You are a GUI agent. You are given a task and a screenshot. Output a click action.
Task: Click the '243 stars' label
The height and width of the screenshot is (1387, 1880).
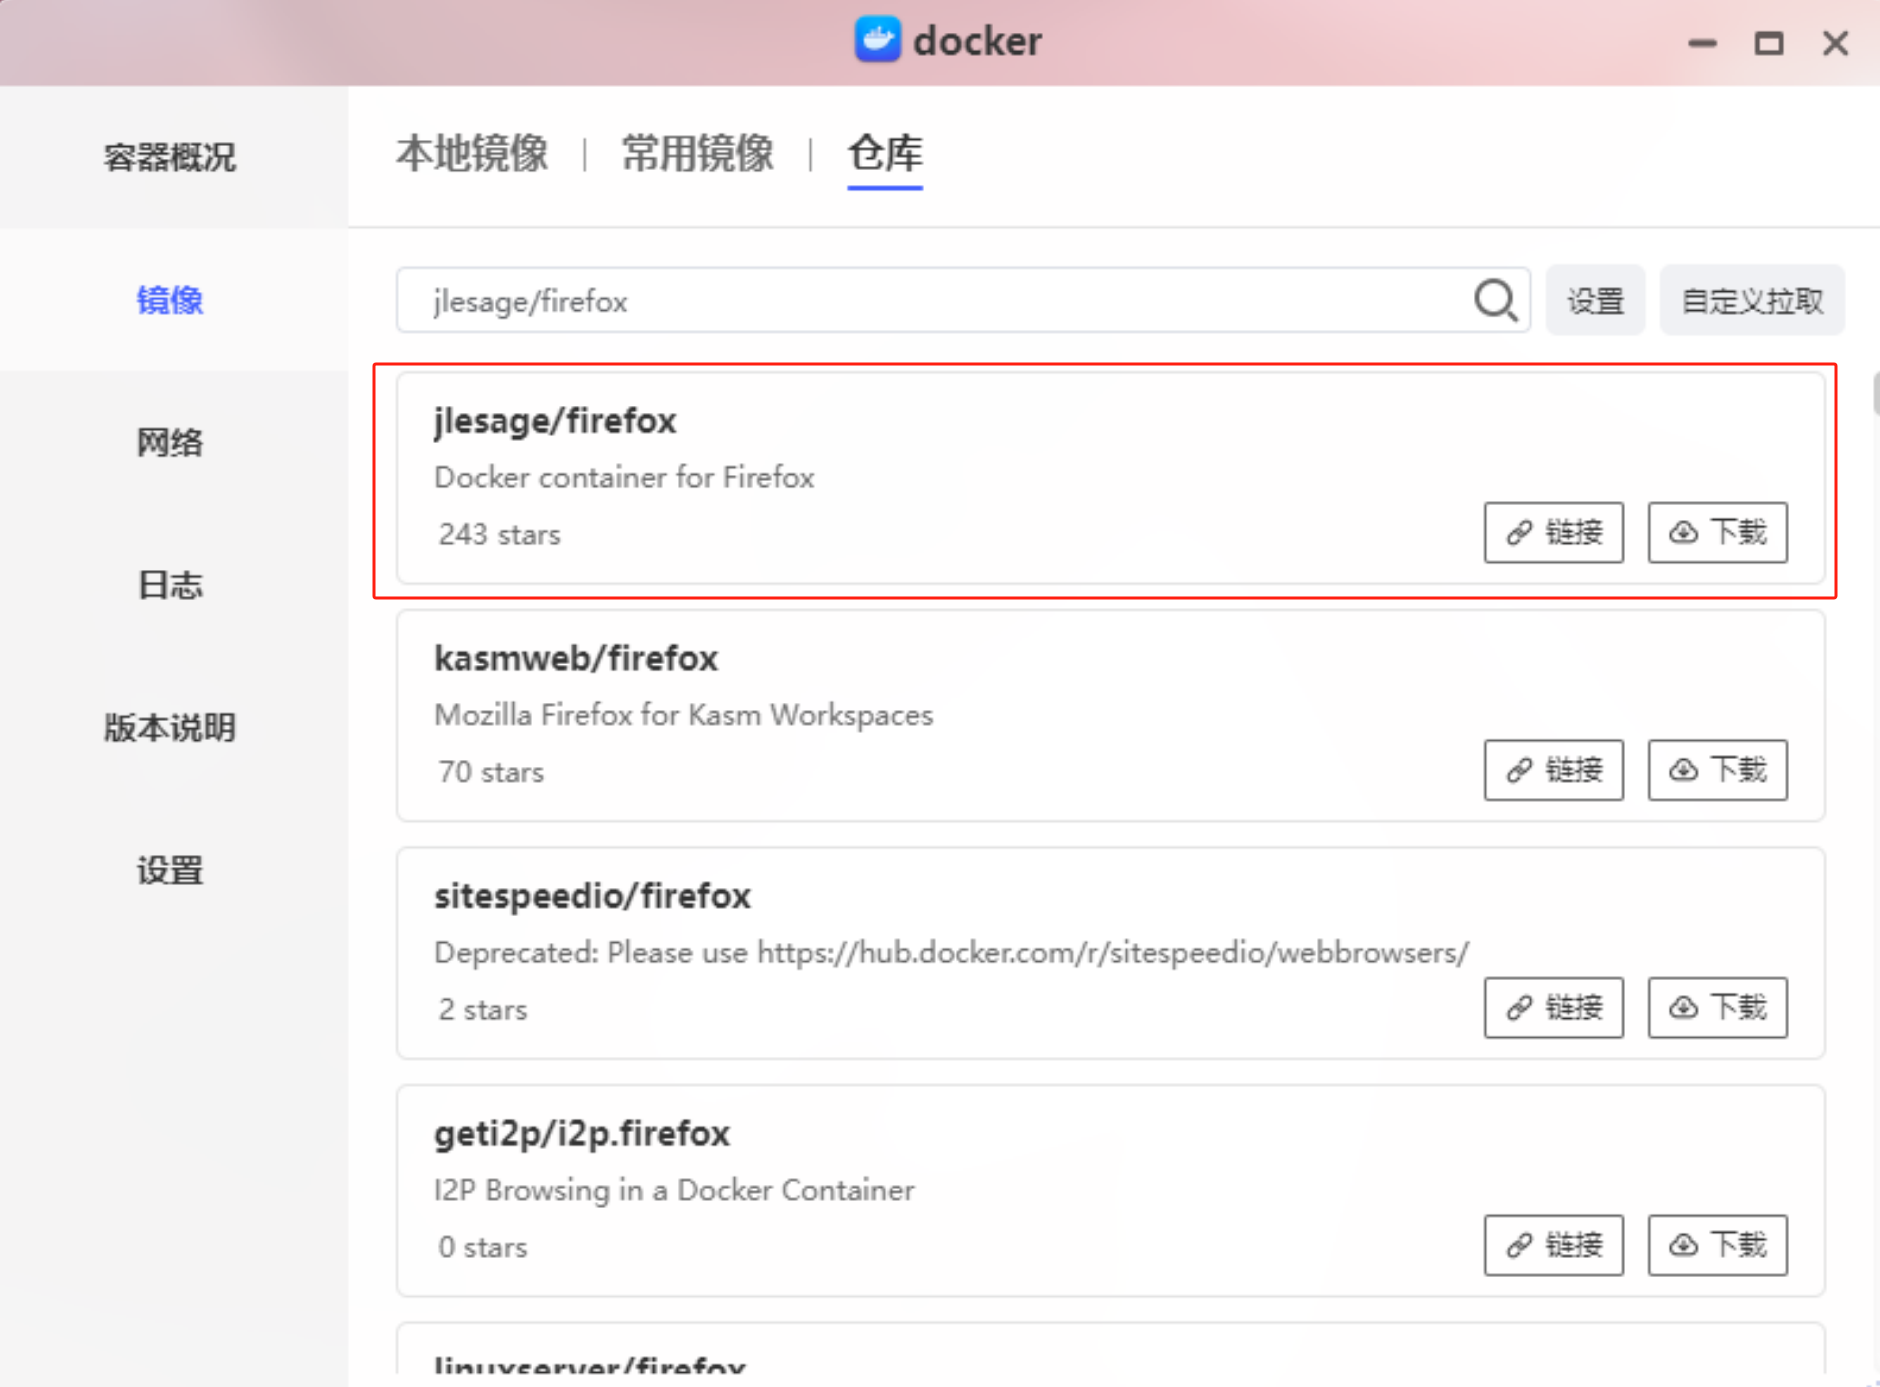click(x=499, y=534)
